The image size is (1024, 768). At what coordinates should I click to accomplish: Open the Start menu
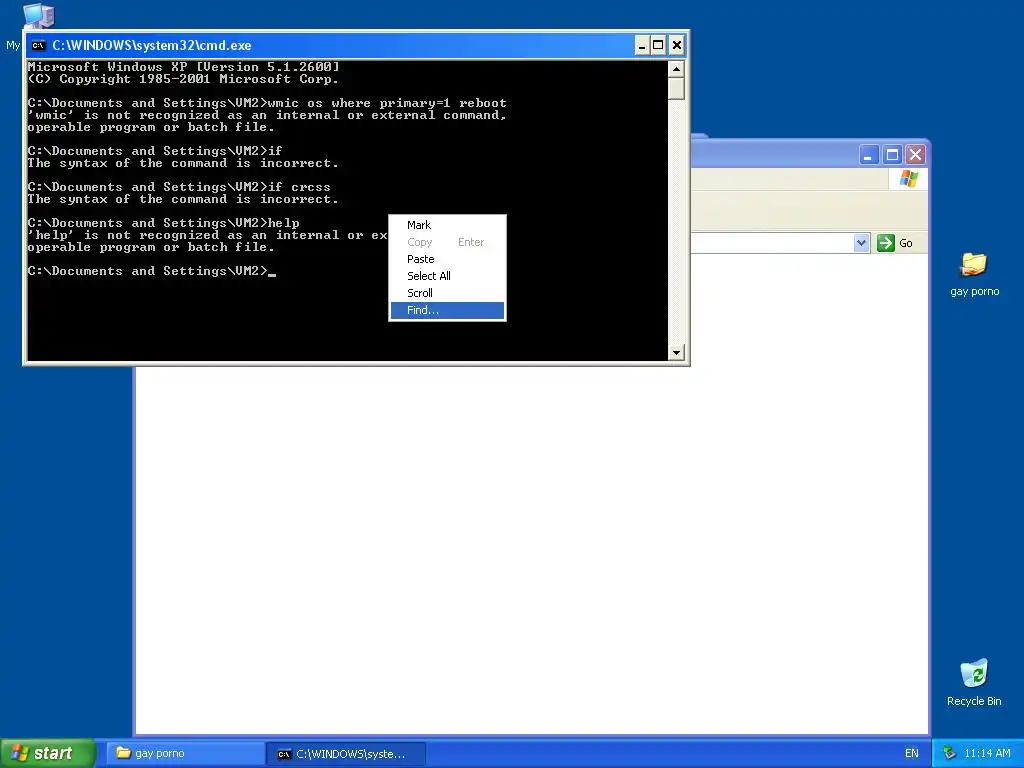point(47,753)
